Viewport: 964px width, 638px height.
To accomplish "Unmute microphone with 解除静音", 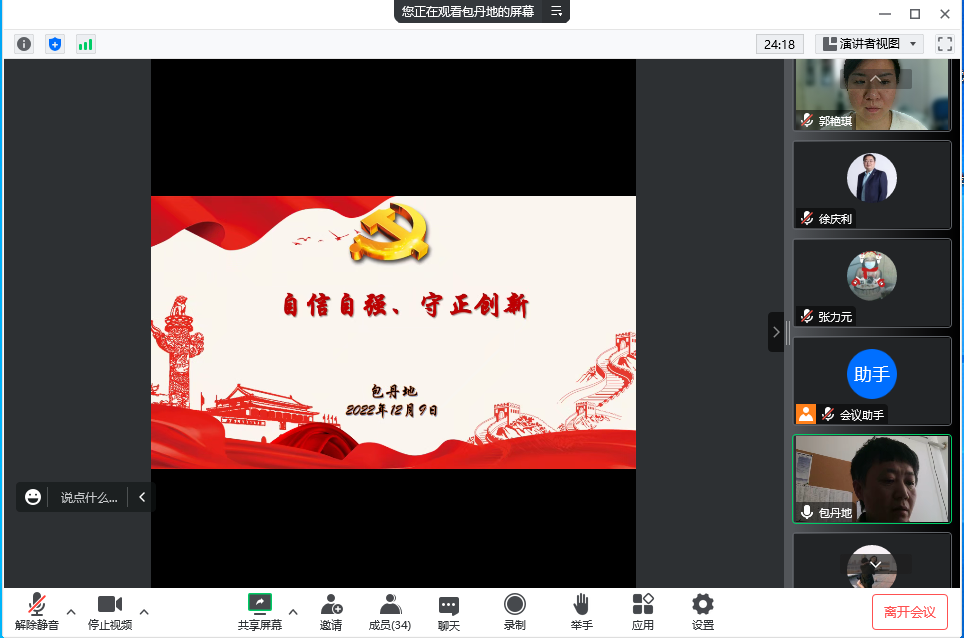I will coord(37,611).
